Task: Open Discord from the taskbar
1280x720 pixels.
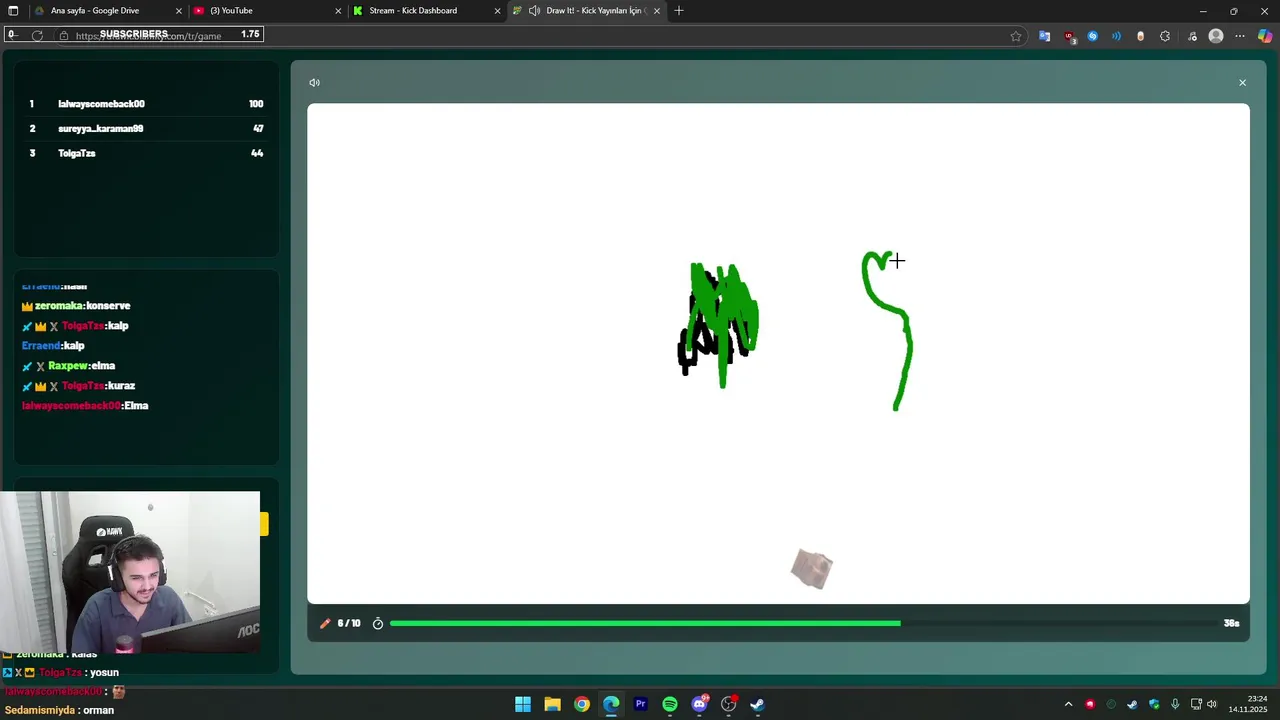Action: coord(700,704)
